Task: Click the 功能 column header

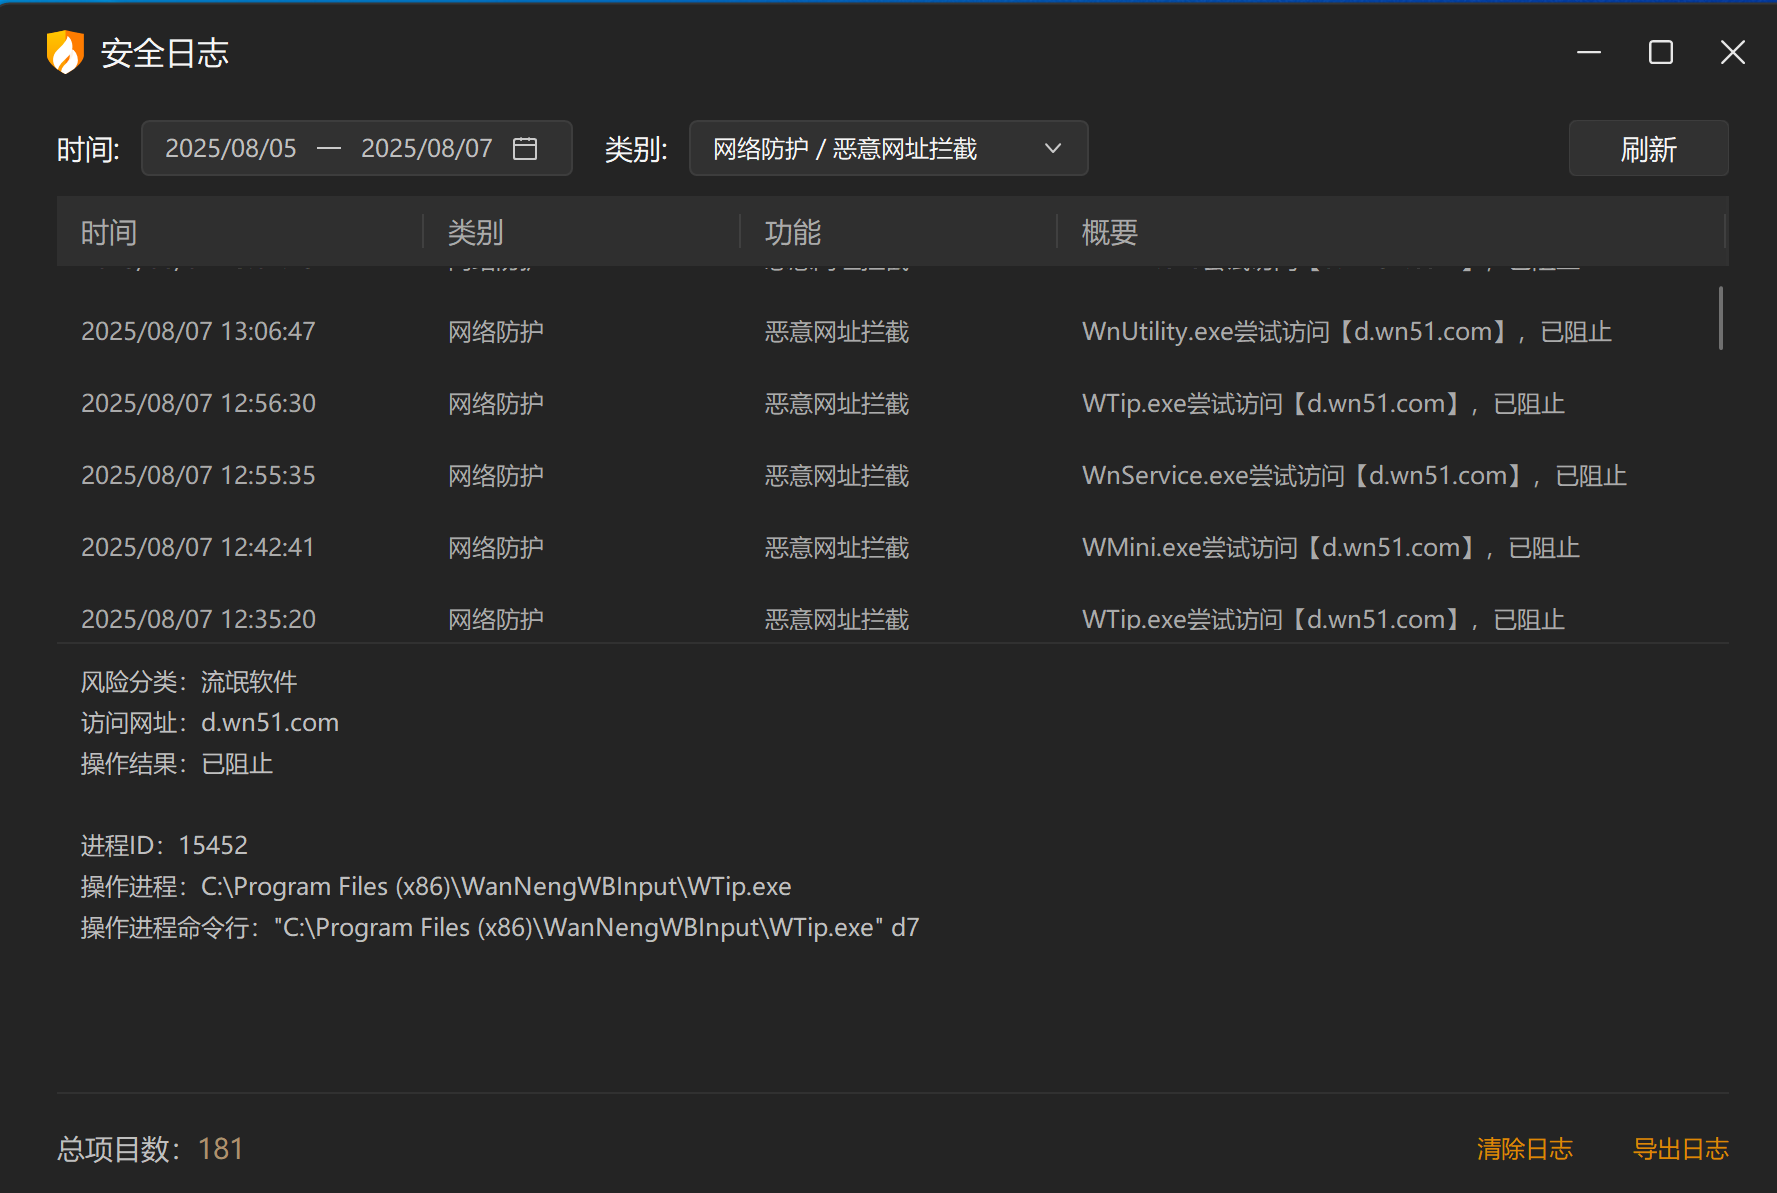Action: pos(792,233)
